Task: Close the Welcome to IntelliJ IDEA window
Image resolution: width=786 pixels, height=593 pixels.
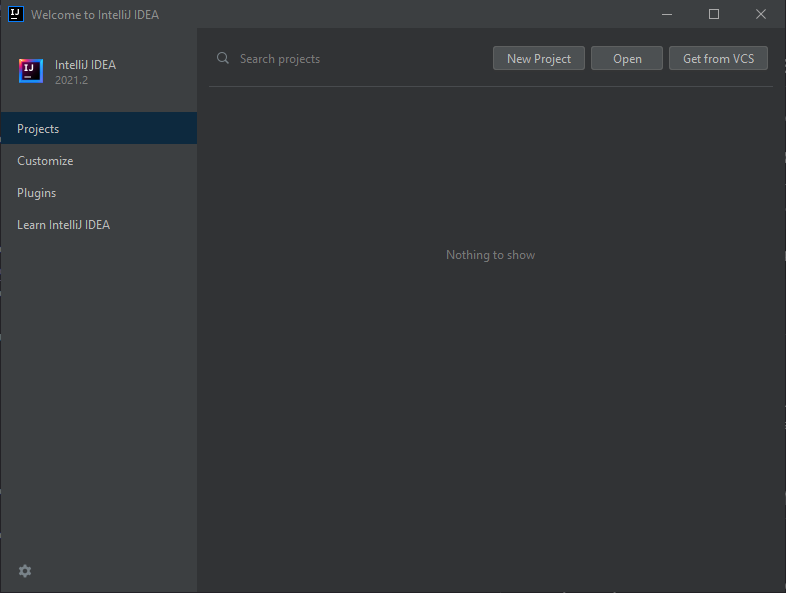Action: (761, 14)
